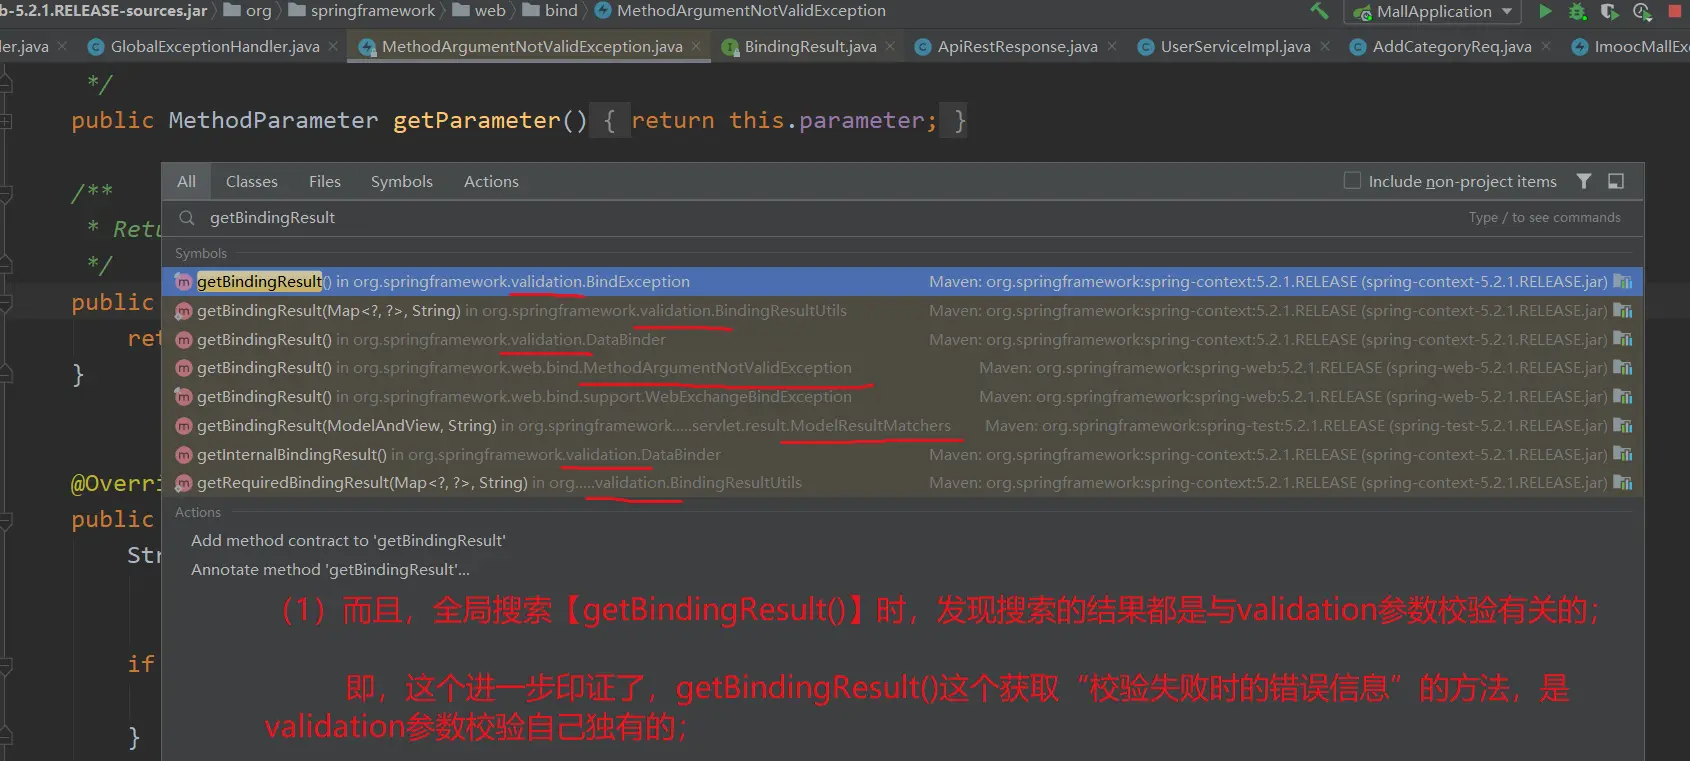This screenshot has width=1690, height=761.
Task: Open the search filter funnel icon
Action: (1584, 181)
